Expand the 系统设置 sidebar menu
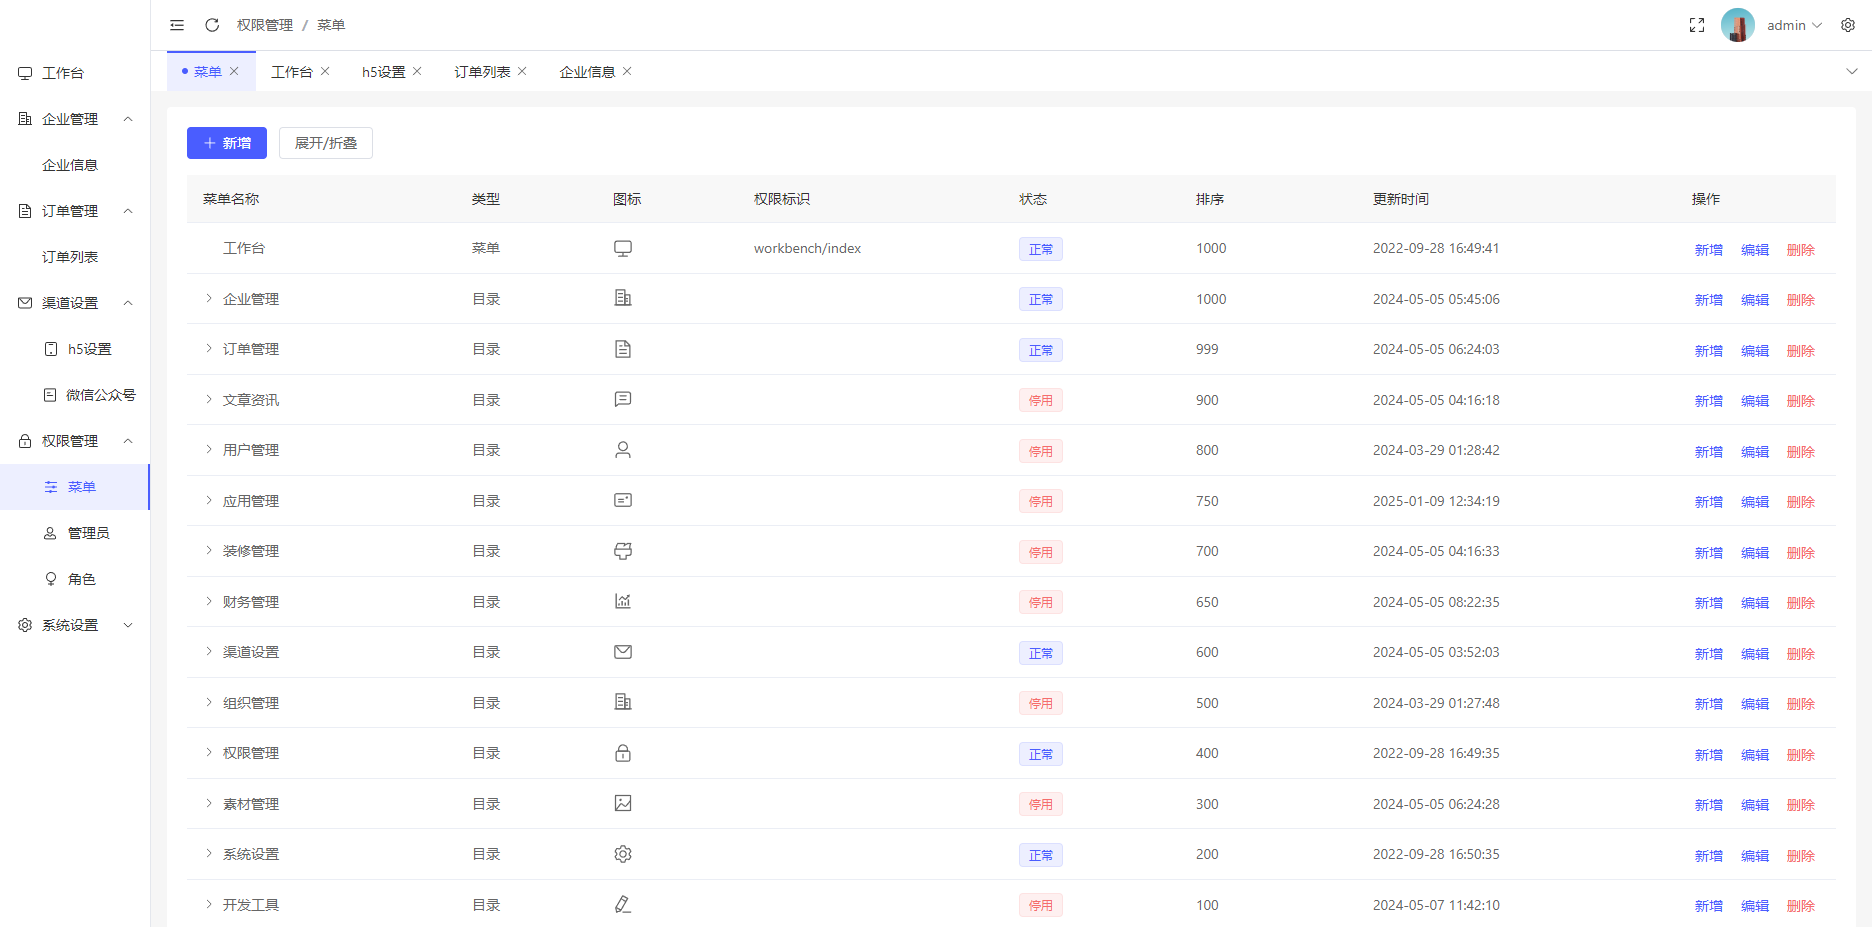Viewport: 1872px width, 927px height. pos(75,625)
